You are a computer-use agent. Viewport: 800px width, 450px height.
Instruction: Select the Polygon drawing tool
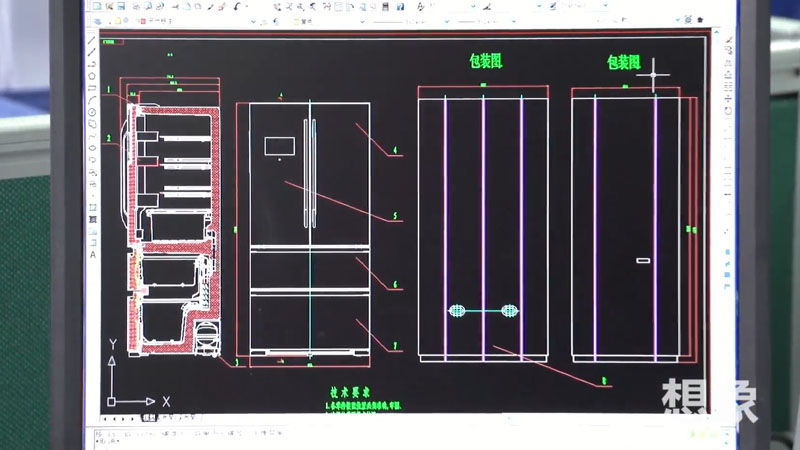[x=92, y=75]
